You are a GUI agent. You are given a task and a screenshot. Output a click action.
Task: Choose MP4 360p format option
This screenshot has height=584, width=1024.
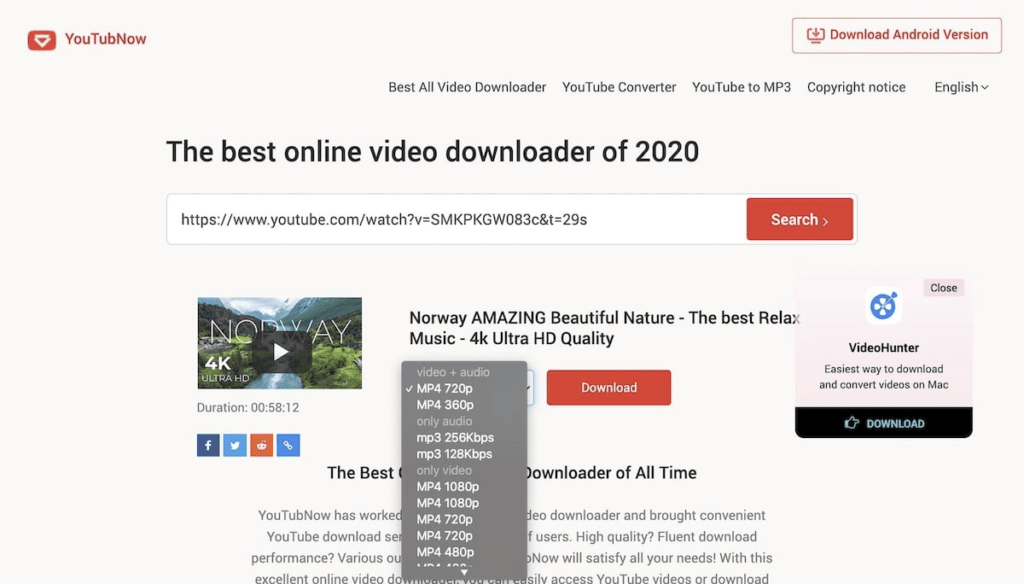pos(464,405)
